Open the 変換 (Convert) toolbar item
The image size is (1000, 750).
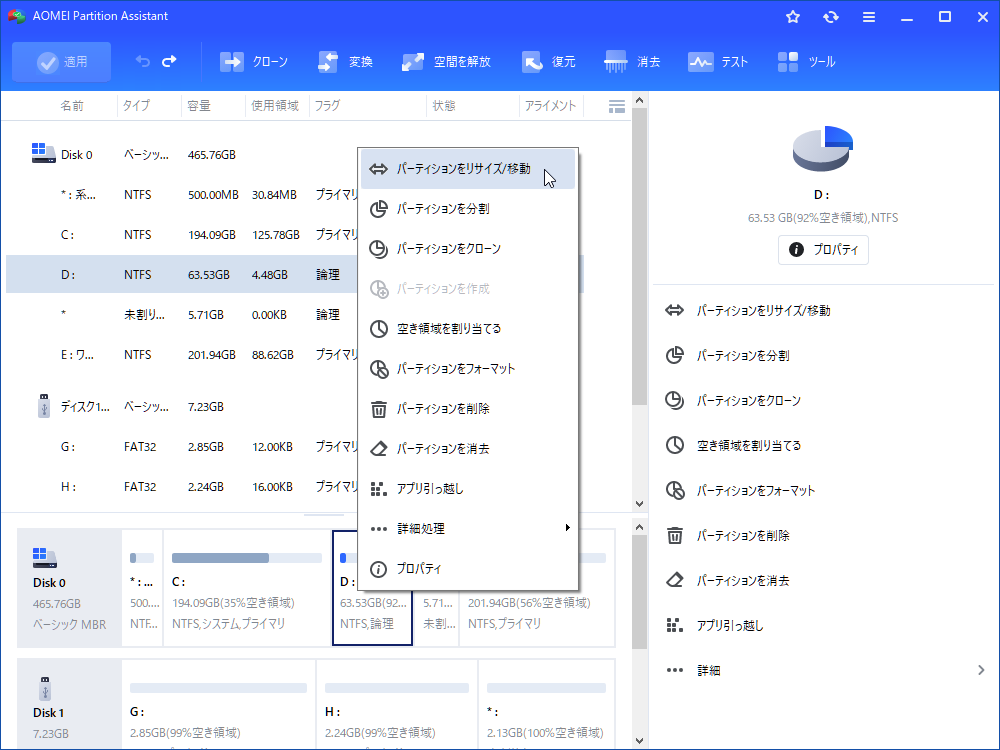click(345, 62)
